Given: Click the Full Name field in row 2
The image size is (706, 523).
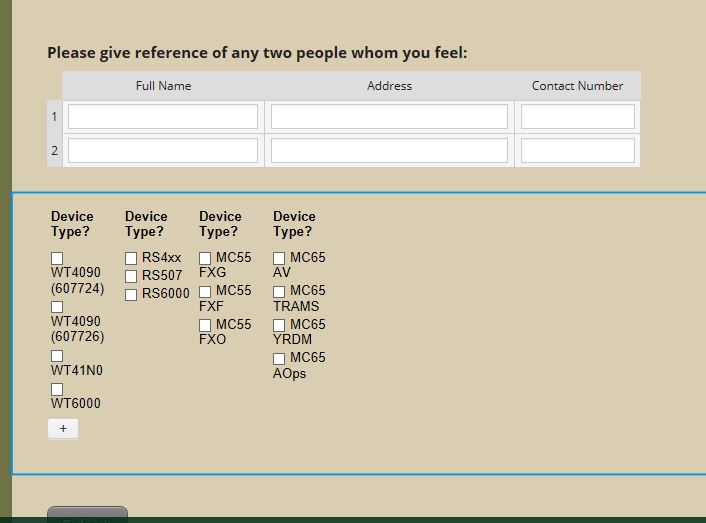Looking at the screenshot, I should click(163, 151).
